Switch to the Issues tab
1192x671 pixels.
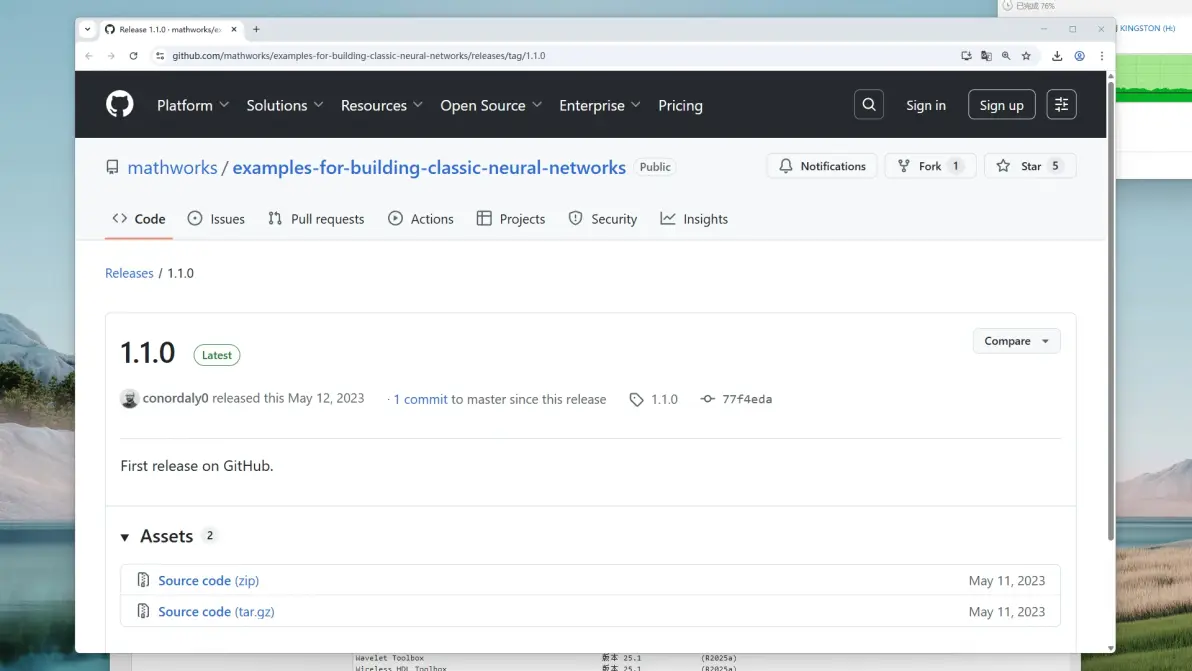(x=216, y=219)
